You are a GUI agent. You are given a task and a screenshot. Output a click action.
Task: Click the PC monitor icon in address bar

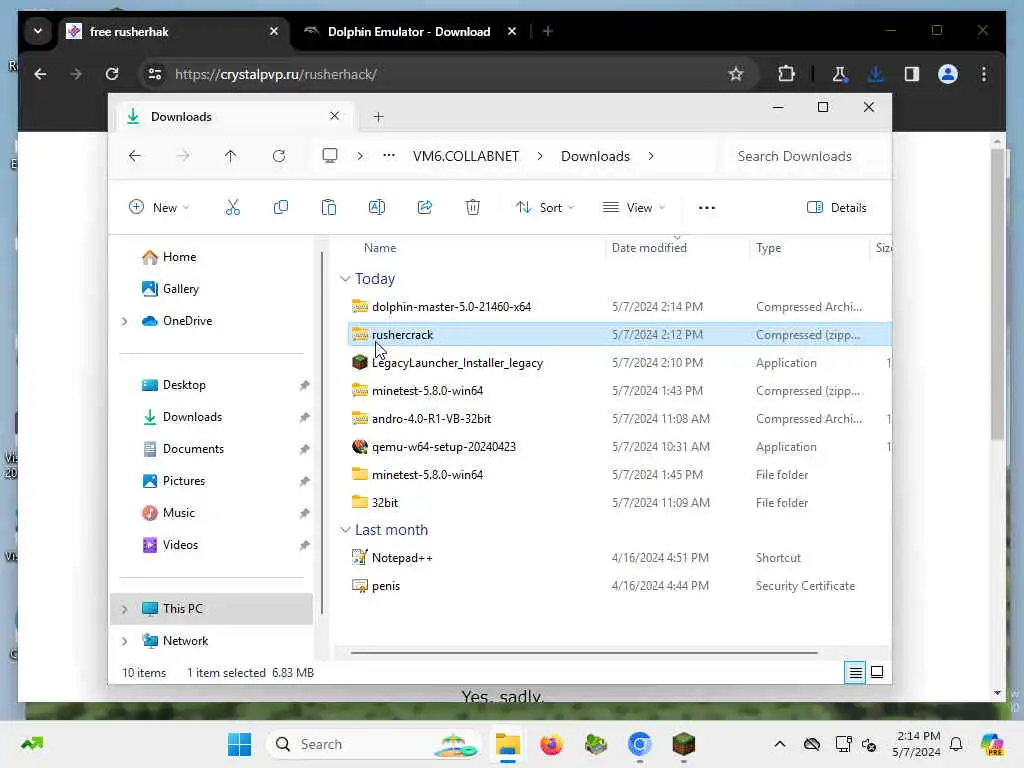tap(330, 156)
